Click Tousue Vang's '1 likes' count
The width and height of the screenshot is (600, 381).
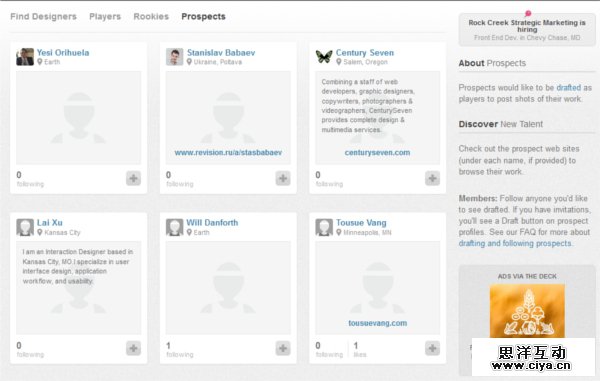[x=359, y=350]
